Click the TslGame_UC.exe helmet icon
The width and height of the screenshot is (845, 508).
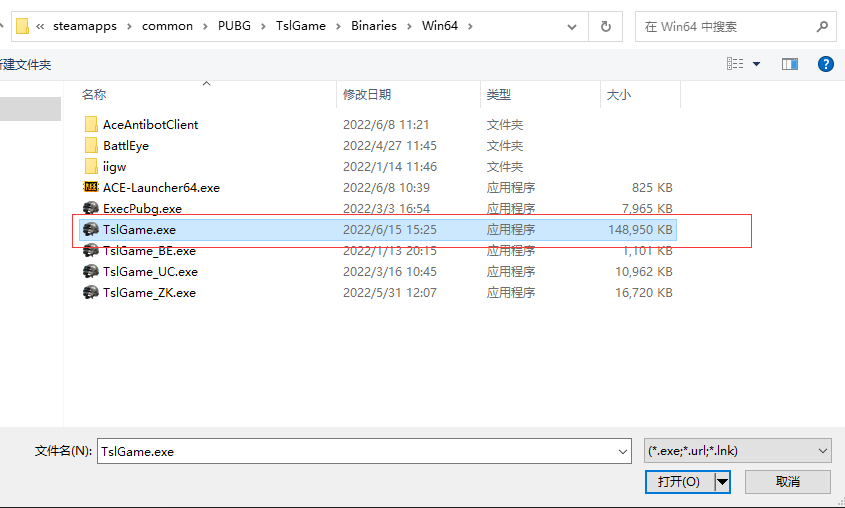[91, 271]
